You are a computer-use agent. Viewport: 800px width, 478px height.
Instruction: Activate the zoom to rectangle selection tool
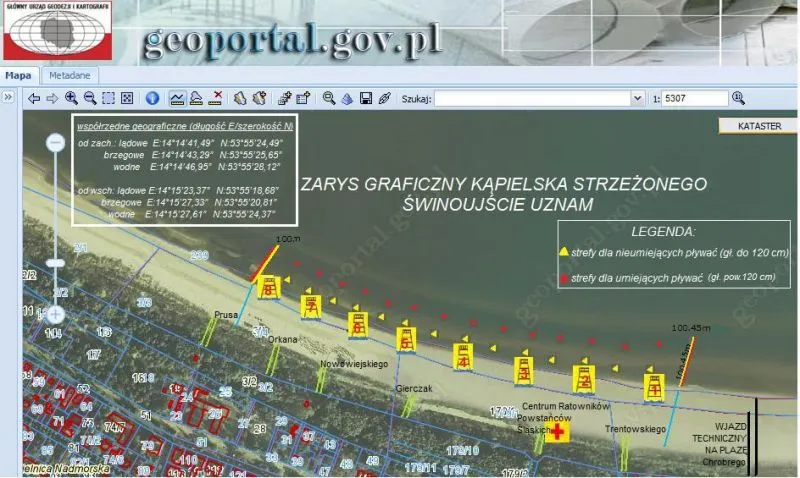(x=108, y=98)
